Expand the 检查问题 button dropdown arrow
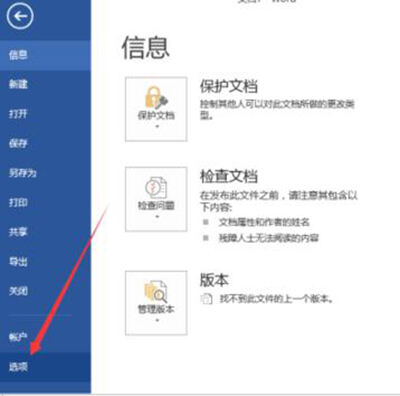Image resolution: width=400 pixels, height=396 pixels. tap(157, 217)
